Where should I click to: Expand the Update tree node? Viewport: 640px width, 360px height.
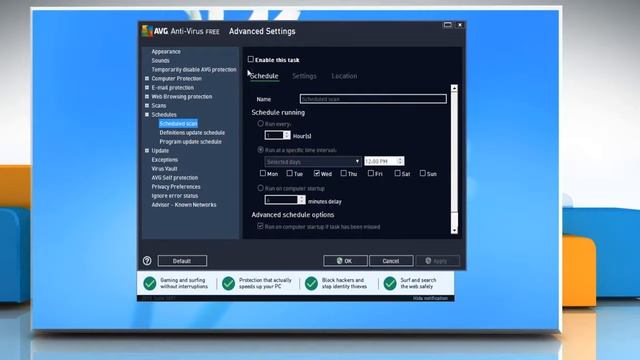click(147, 151)
